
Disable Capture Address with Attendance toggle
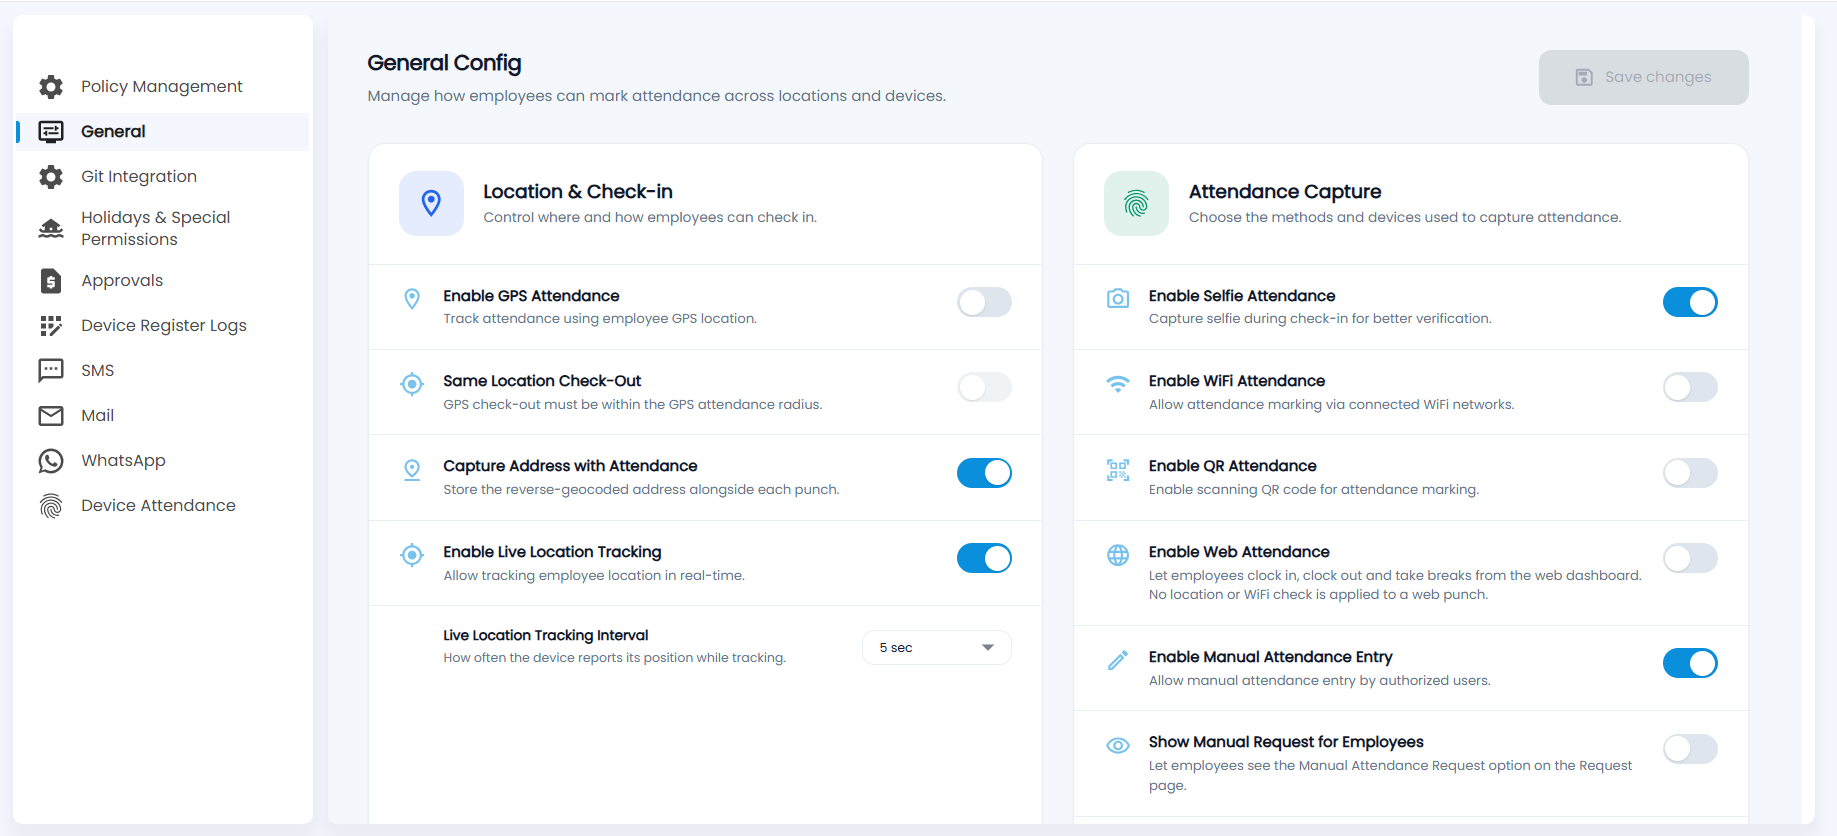point(984,473)
